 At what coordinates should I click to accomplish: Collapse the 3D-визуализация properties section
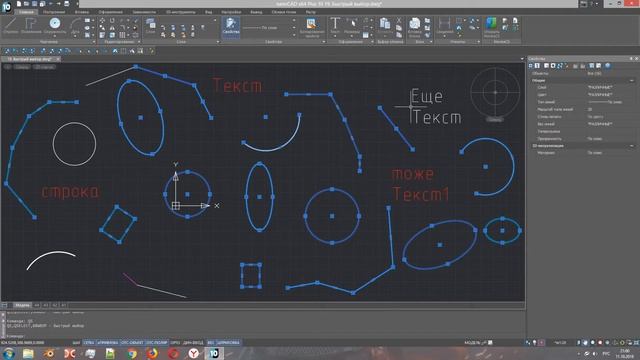631,146
